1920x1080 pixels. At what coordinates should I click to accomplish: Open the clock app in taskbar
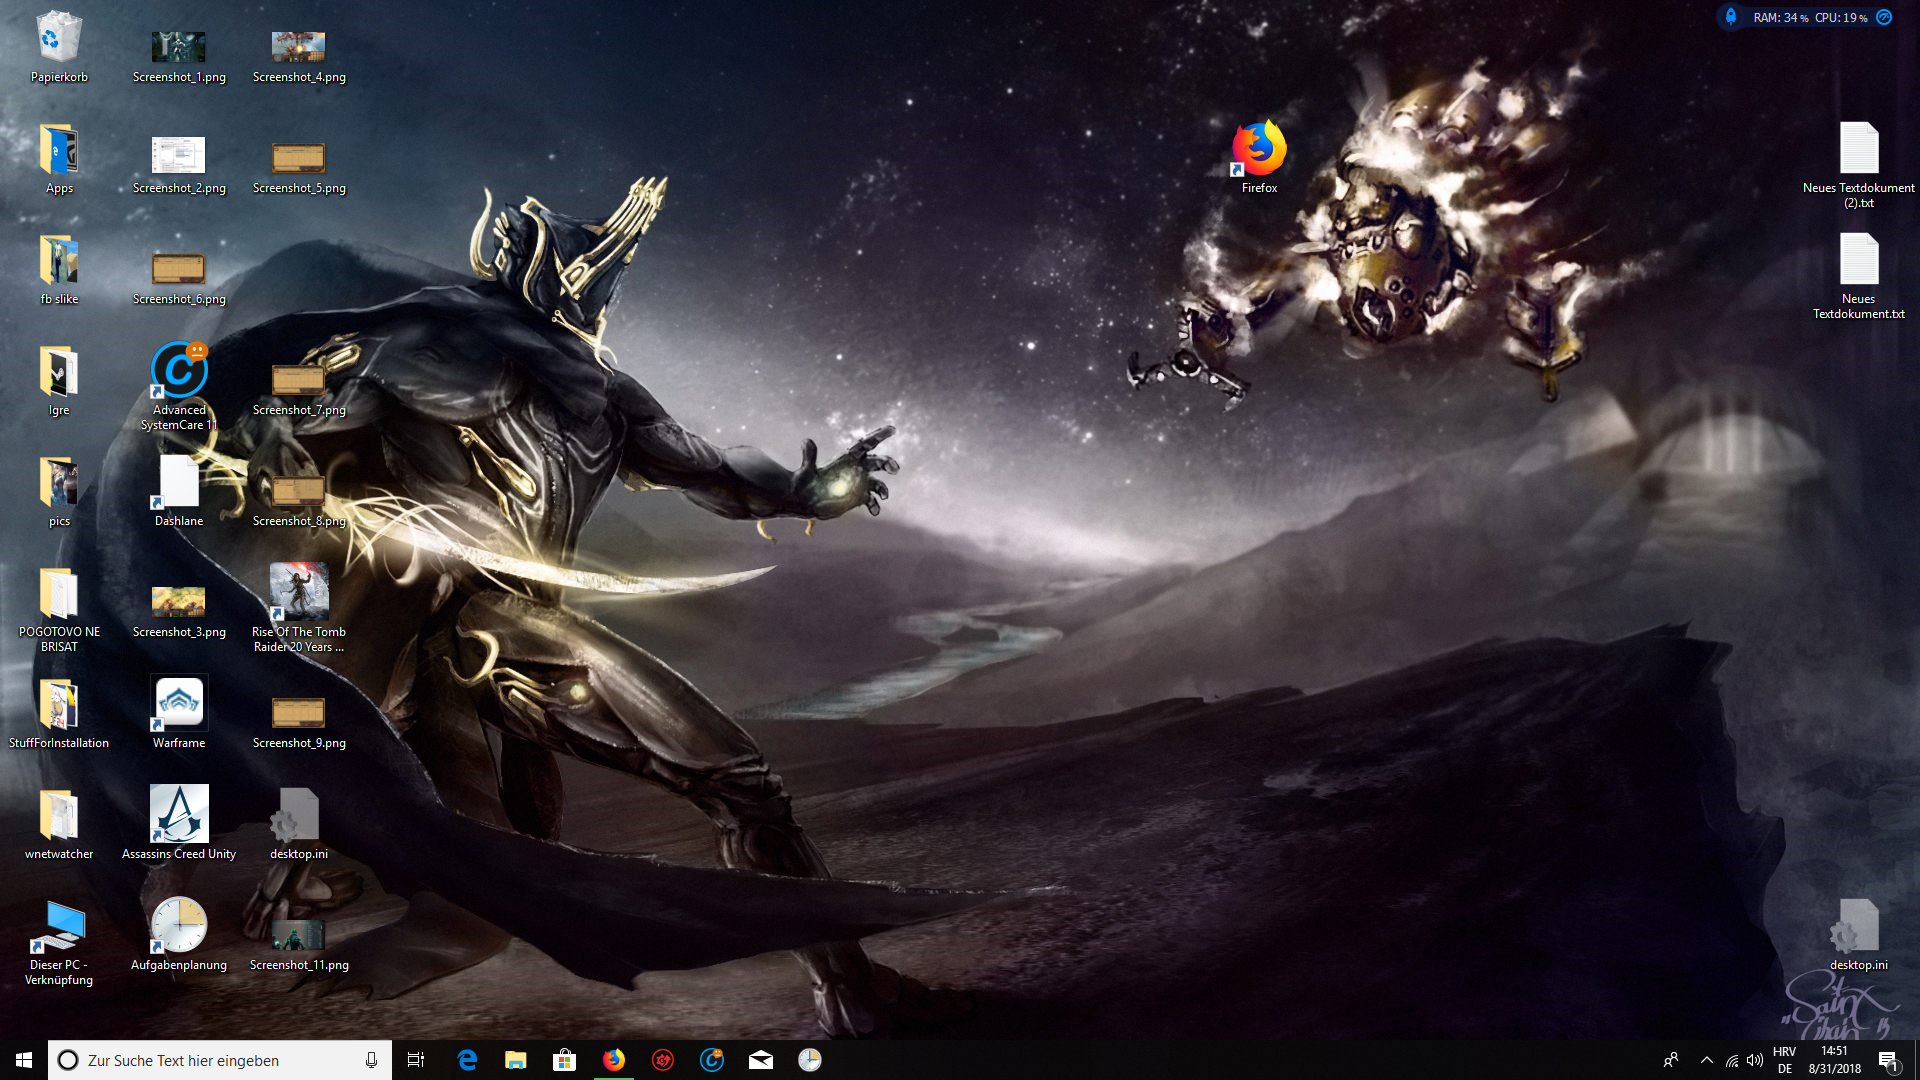pos(810,1060)
